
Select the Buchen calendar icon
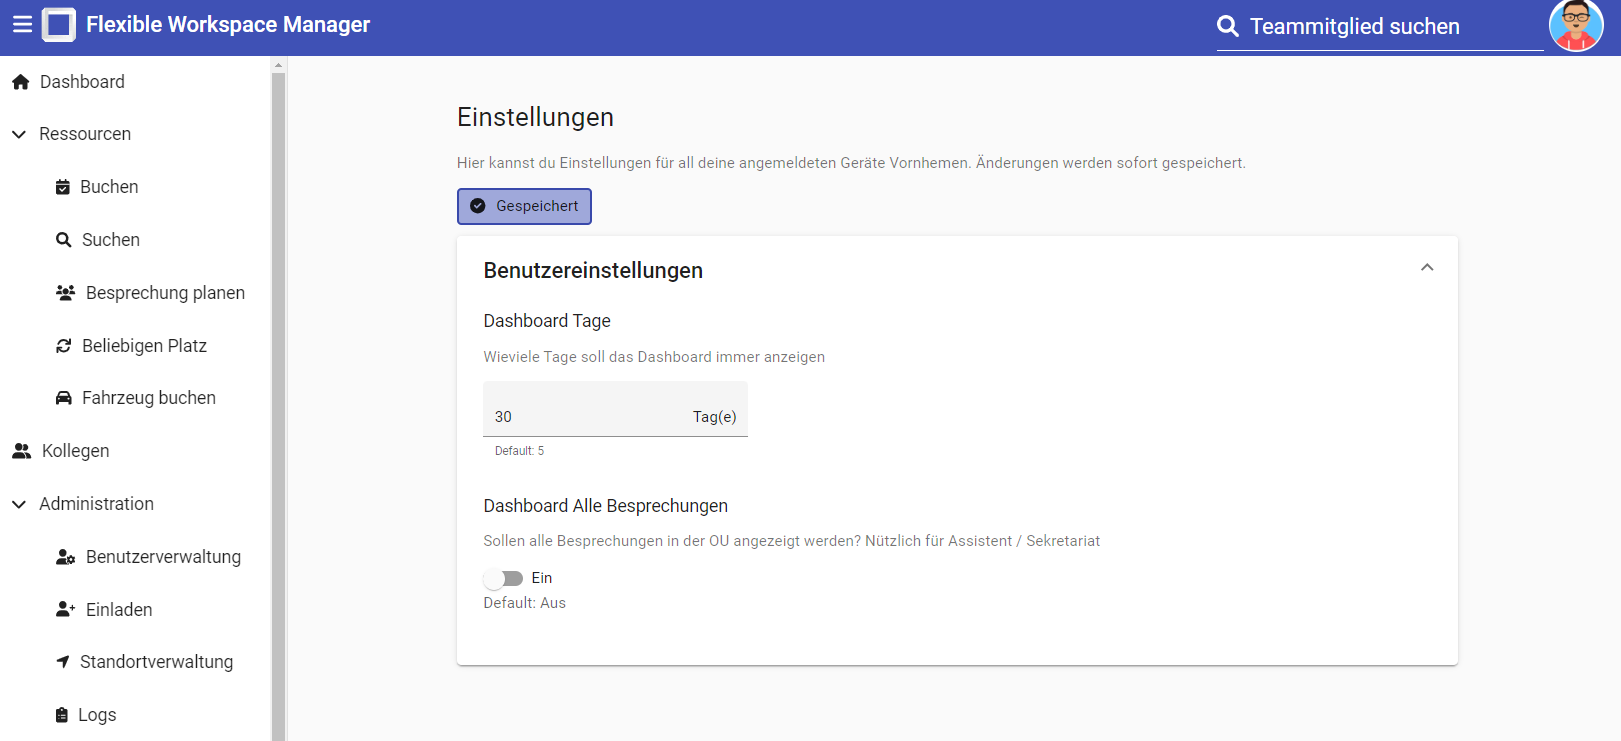(x=63, y=187)
